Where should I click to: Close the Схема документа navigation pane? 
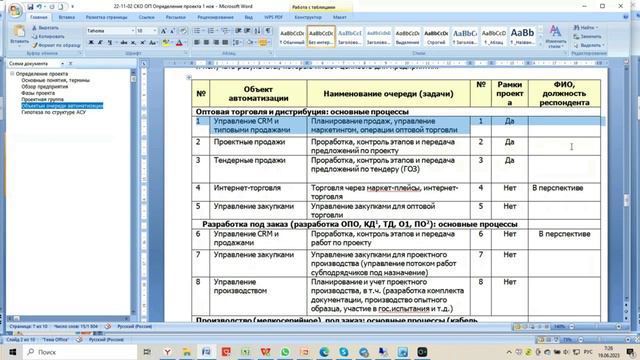70,64
